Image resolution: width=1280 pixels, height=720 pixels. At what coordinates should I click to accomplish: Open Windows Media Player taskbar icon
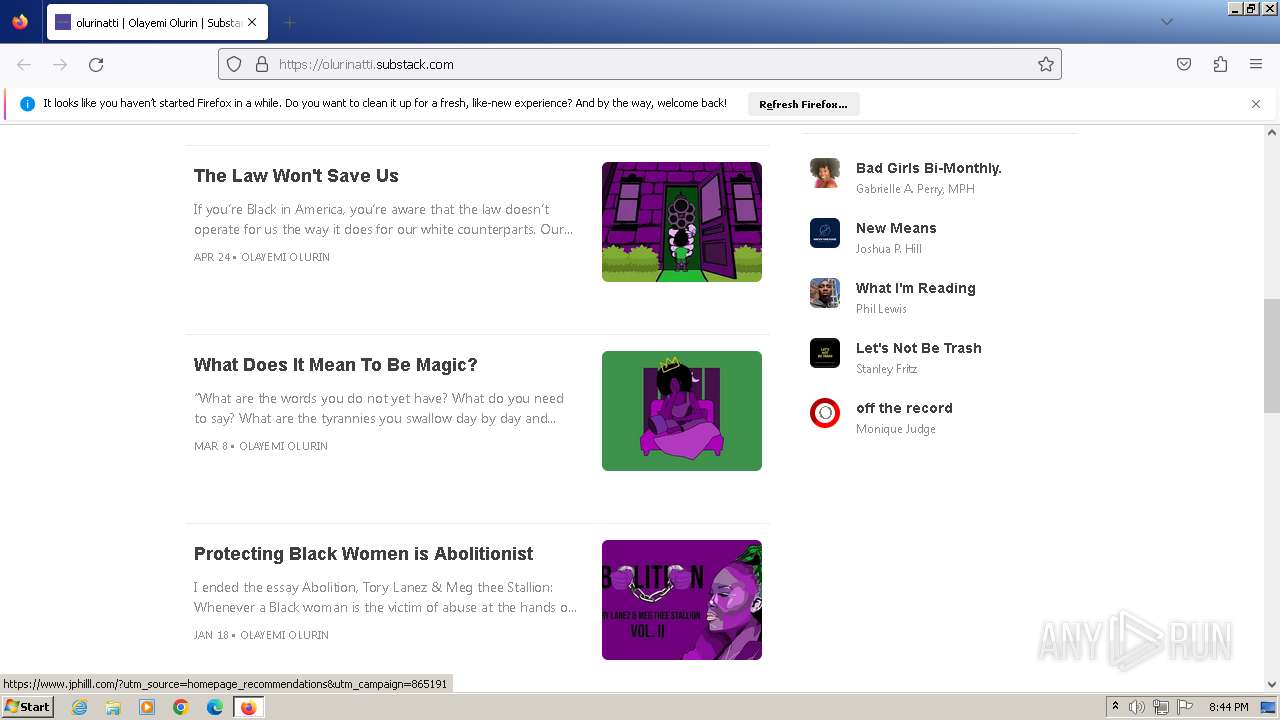[147, 707]
